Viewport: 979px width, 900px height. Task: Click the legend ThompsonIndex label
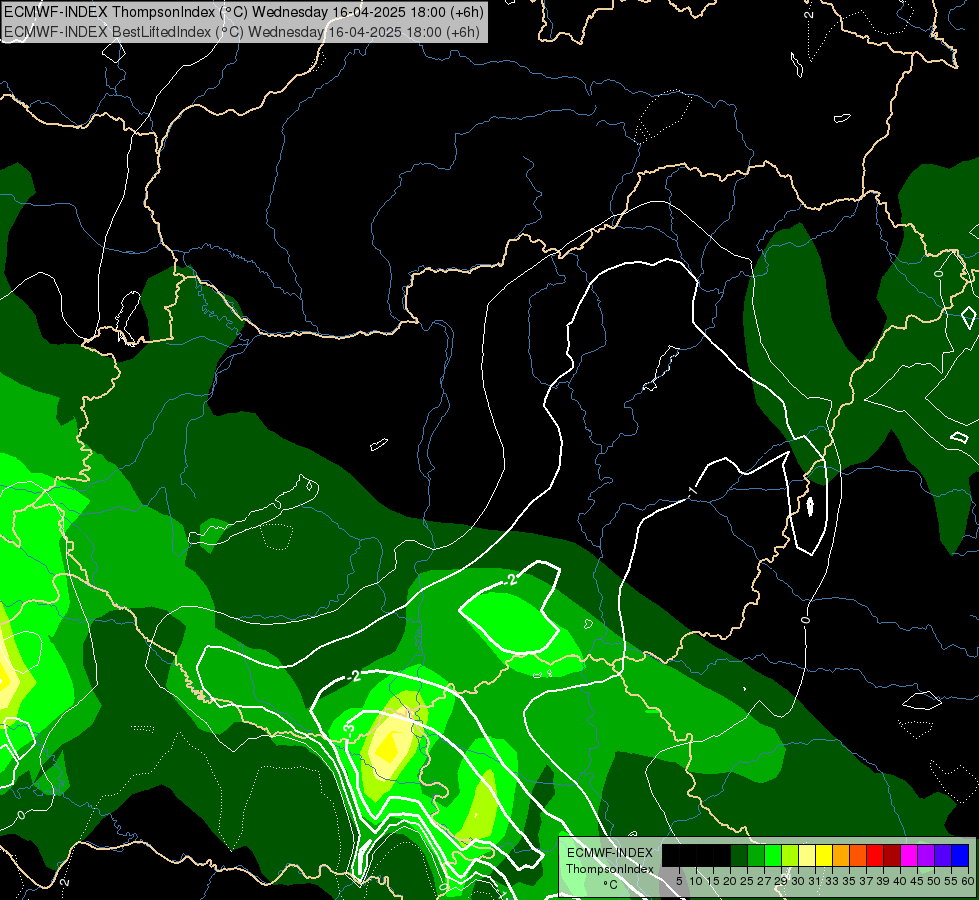(610, 869)
